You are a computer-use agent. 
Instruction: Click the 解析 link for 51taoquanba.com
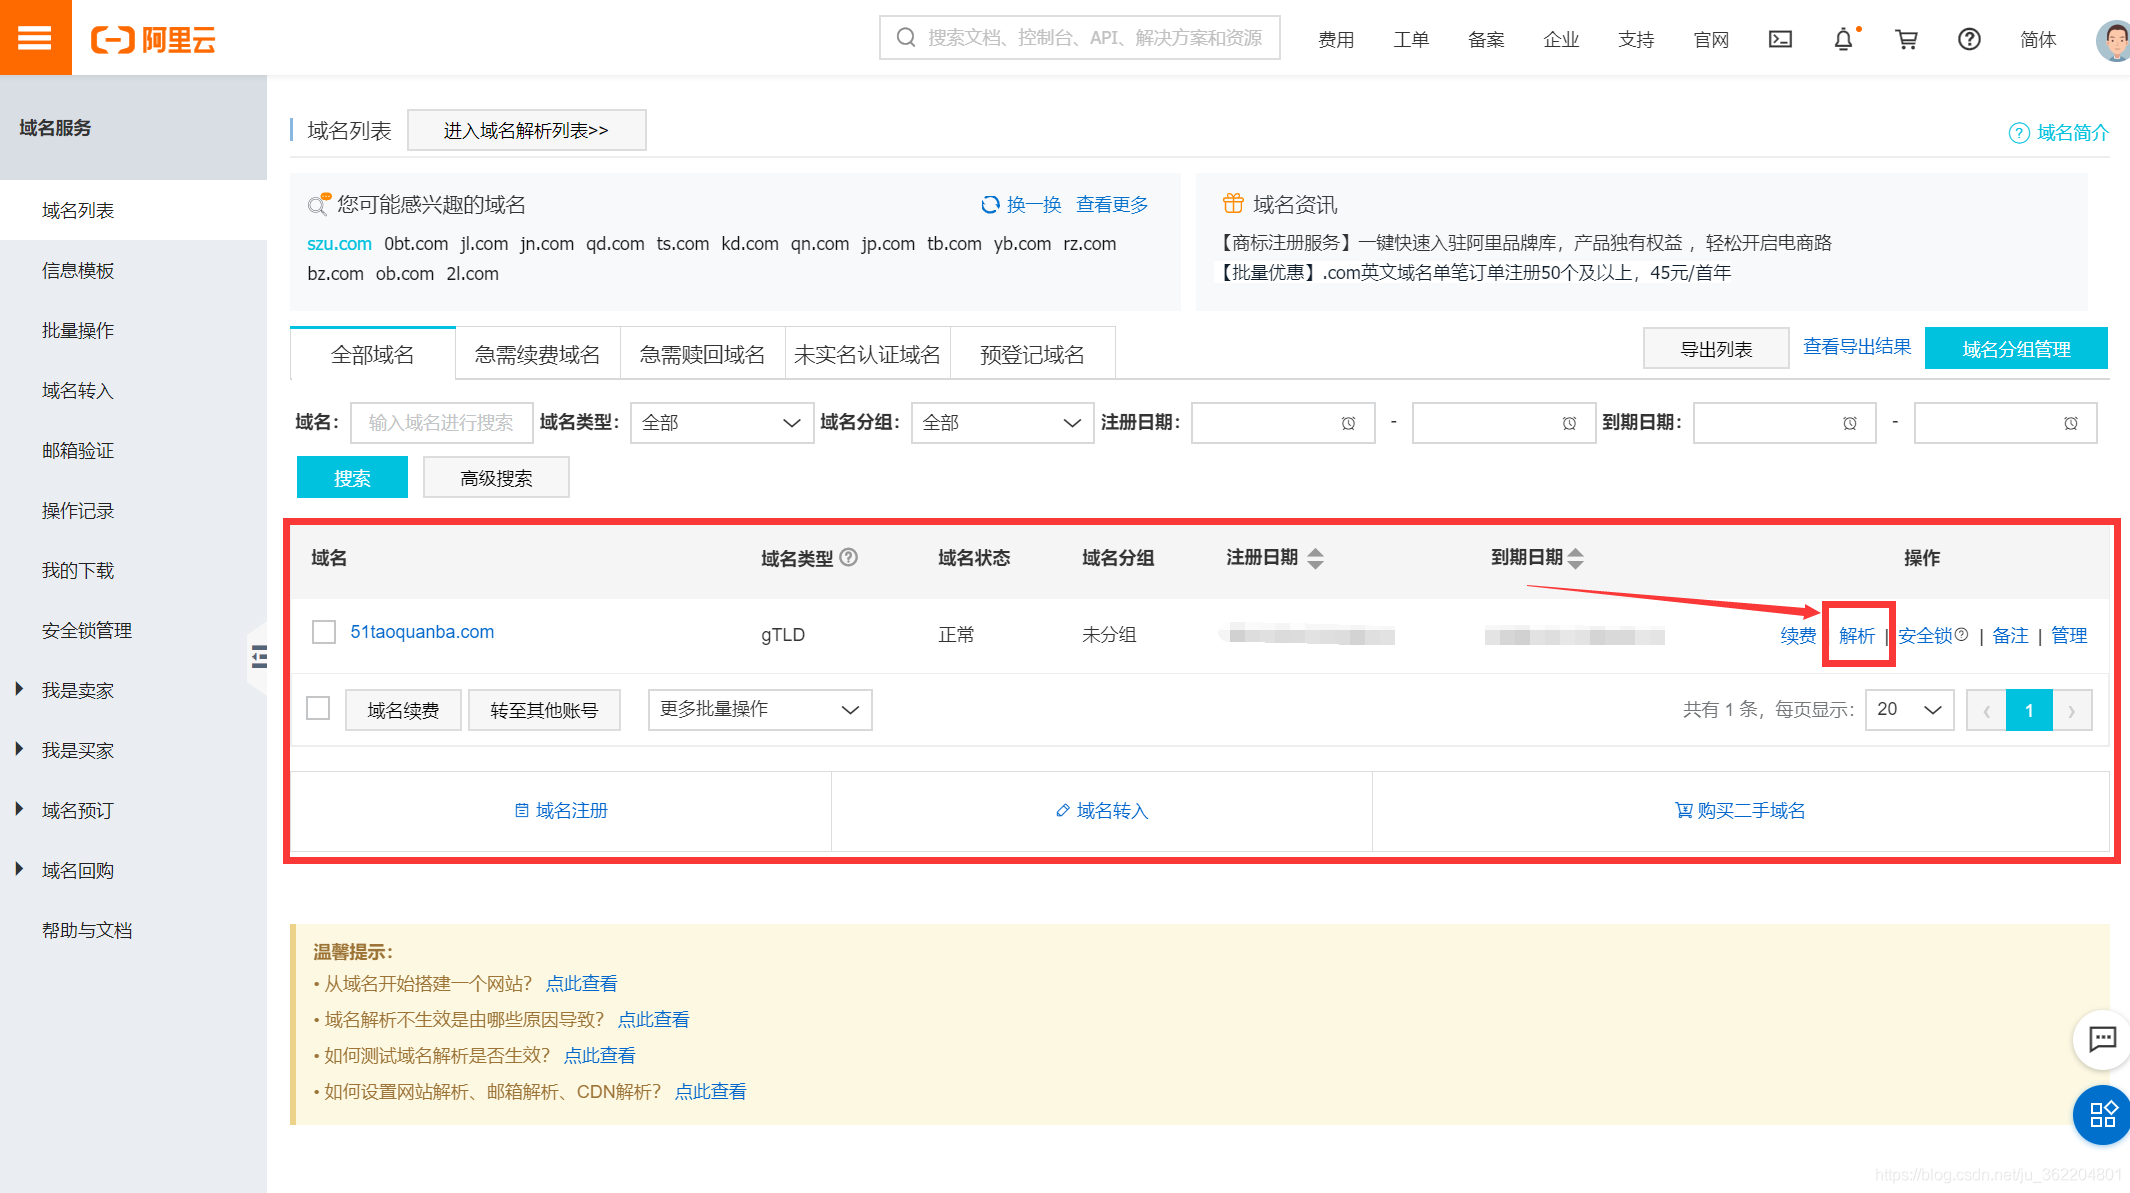pyautogui.click(x=1857, y=634)
